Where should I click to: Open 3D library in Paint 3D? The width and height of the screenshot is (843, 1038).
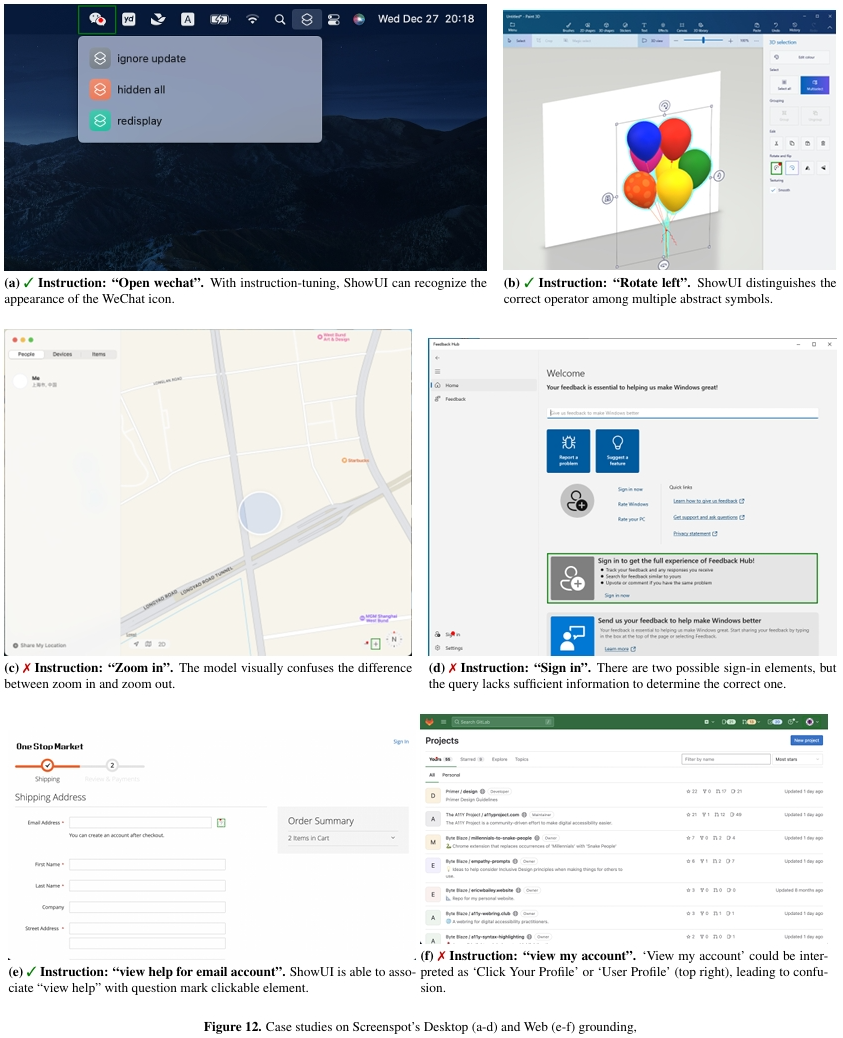click(701, 27)
